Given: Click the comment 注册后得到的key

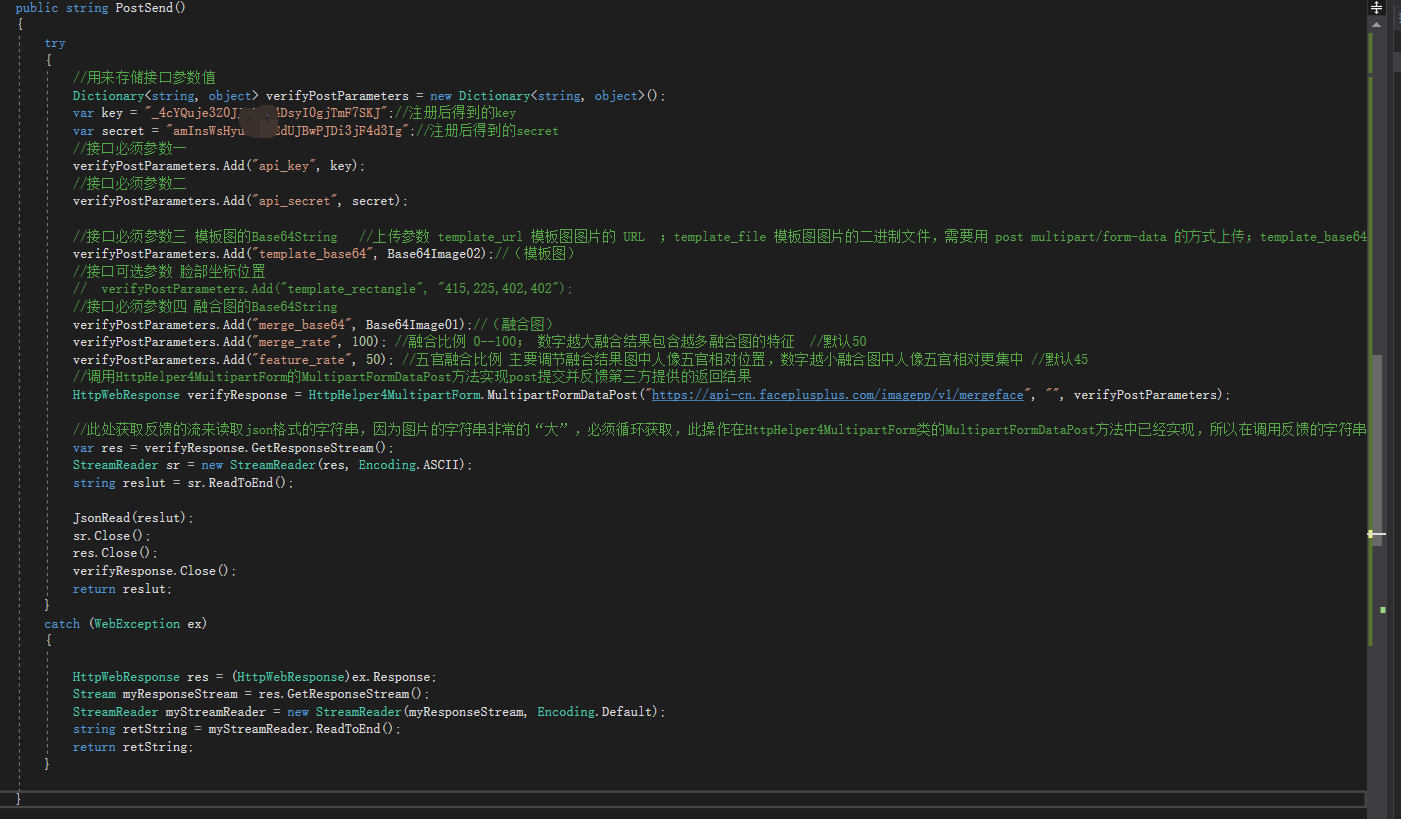Looking at the screenshot, I should point(456,113).
